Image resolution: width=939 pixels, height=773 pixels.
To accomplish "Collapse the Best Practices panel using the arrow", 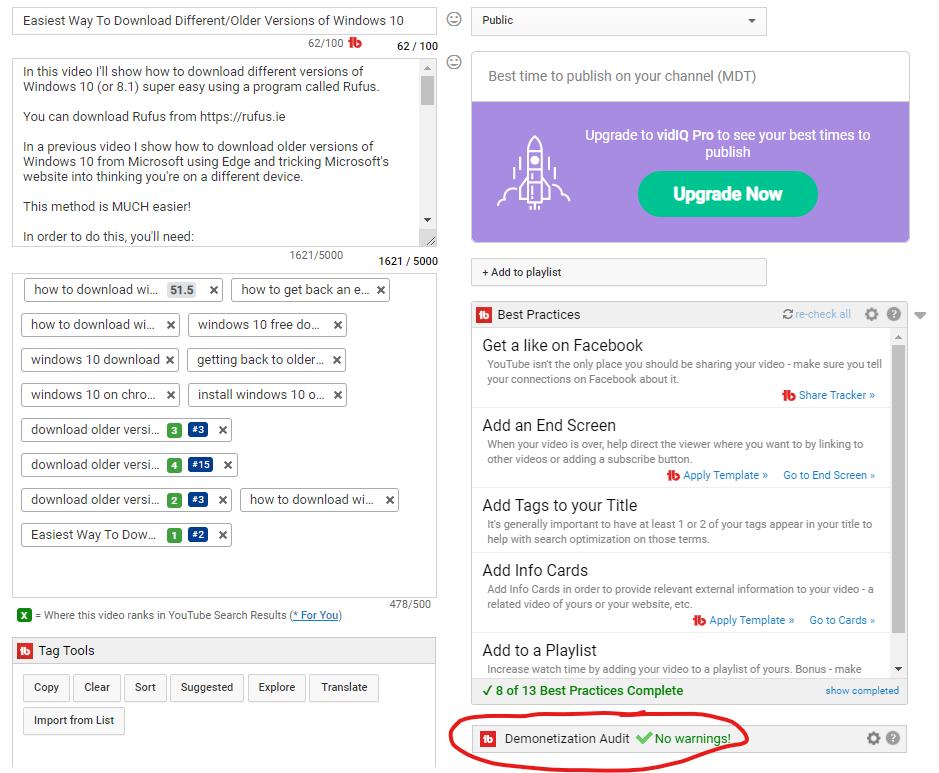I will click(x=920, y=315).
